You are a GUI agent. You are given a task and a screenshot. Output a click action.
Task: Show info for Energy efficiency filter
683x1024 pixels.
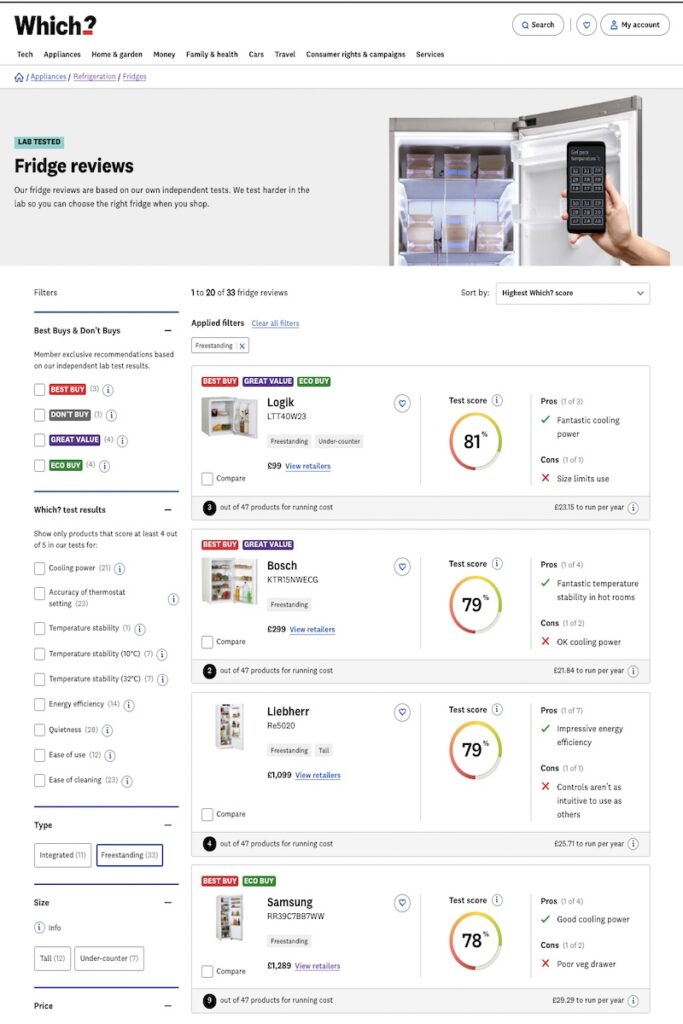(129, 705)
